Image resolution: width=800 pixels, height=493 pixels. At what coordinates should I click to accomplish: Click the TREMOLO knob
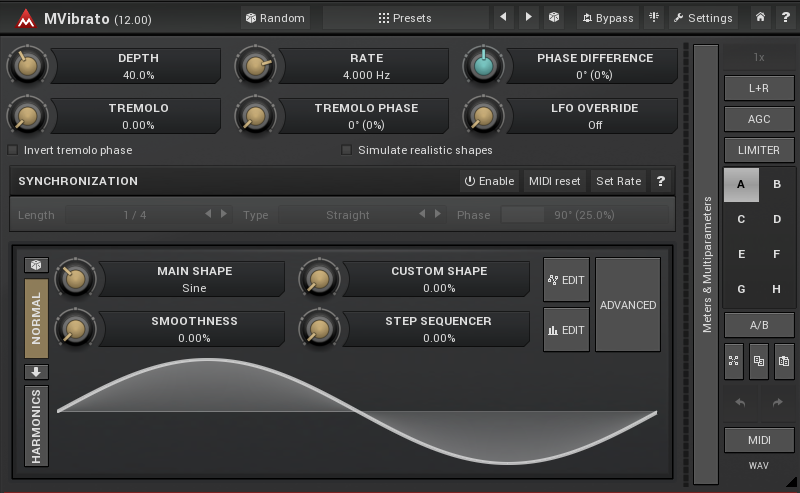pos(28,116)
